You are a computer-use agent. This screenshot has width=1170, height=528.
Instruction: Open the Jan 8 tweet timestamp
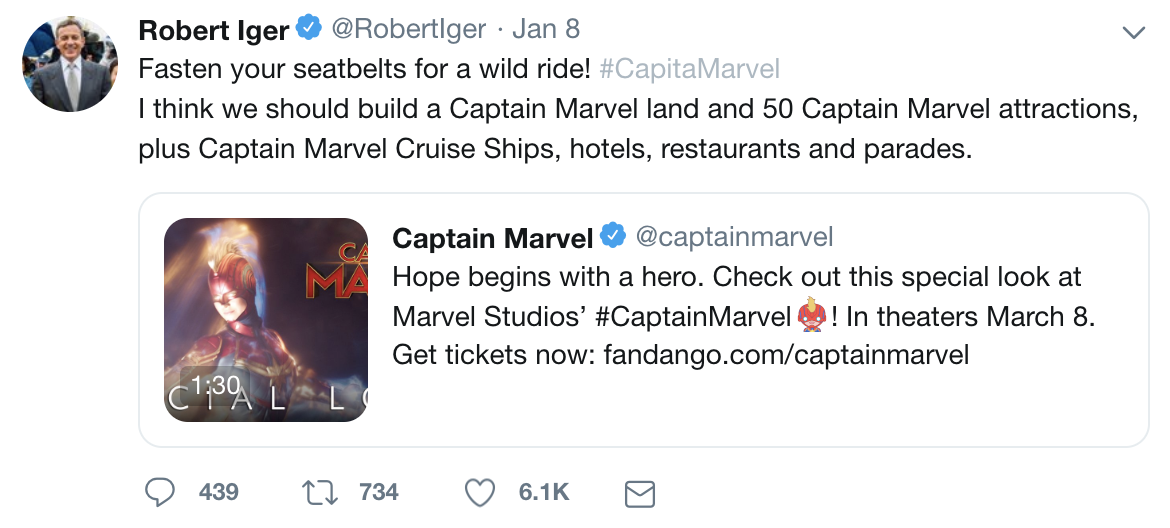546,29
